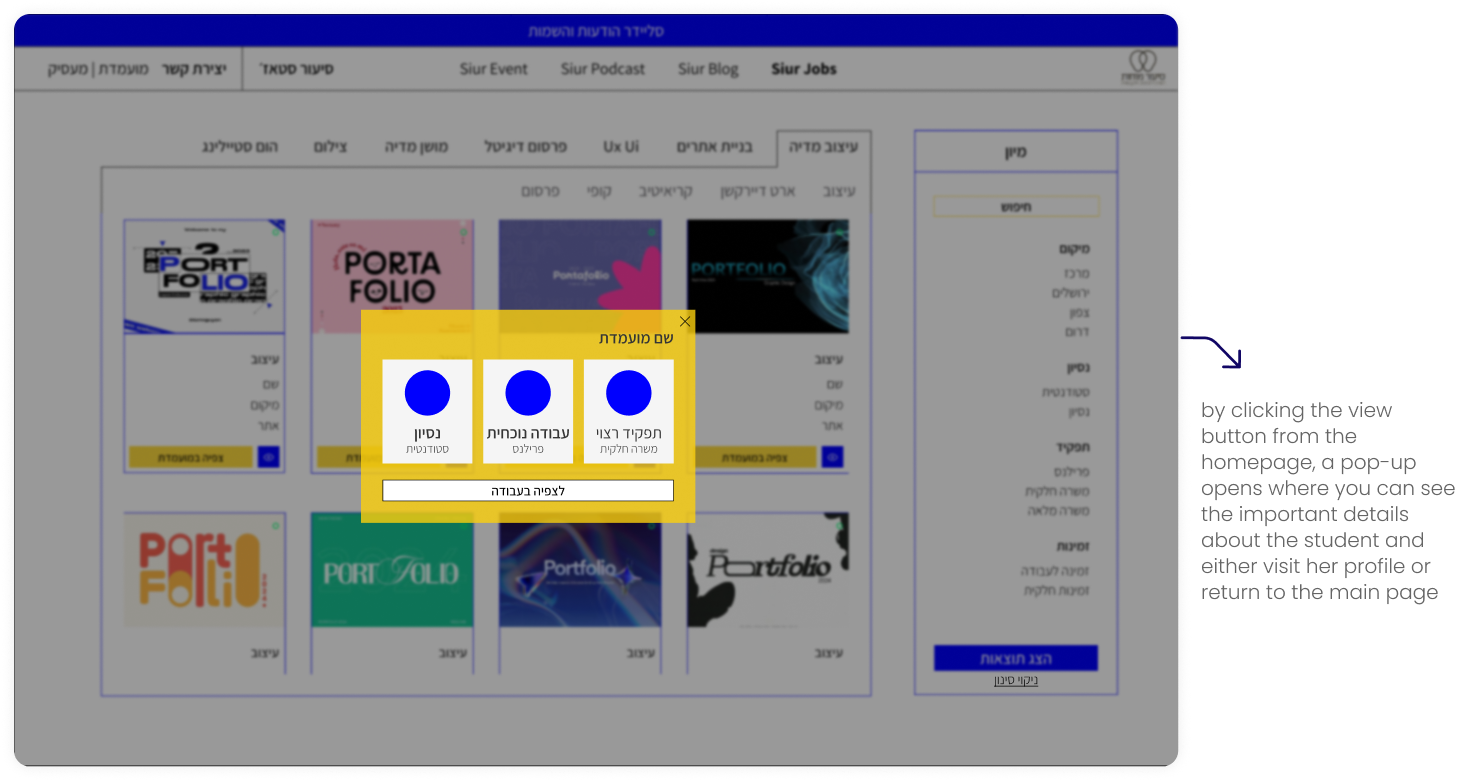Click the blue circle above תפקיד רצוי
This screenshot has width=1463, height=781.
coord(628,393)
